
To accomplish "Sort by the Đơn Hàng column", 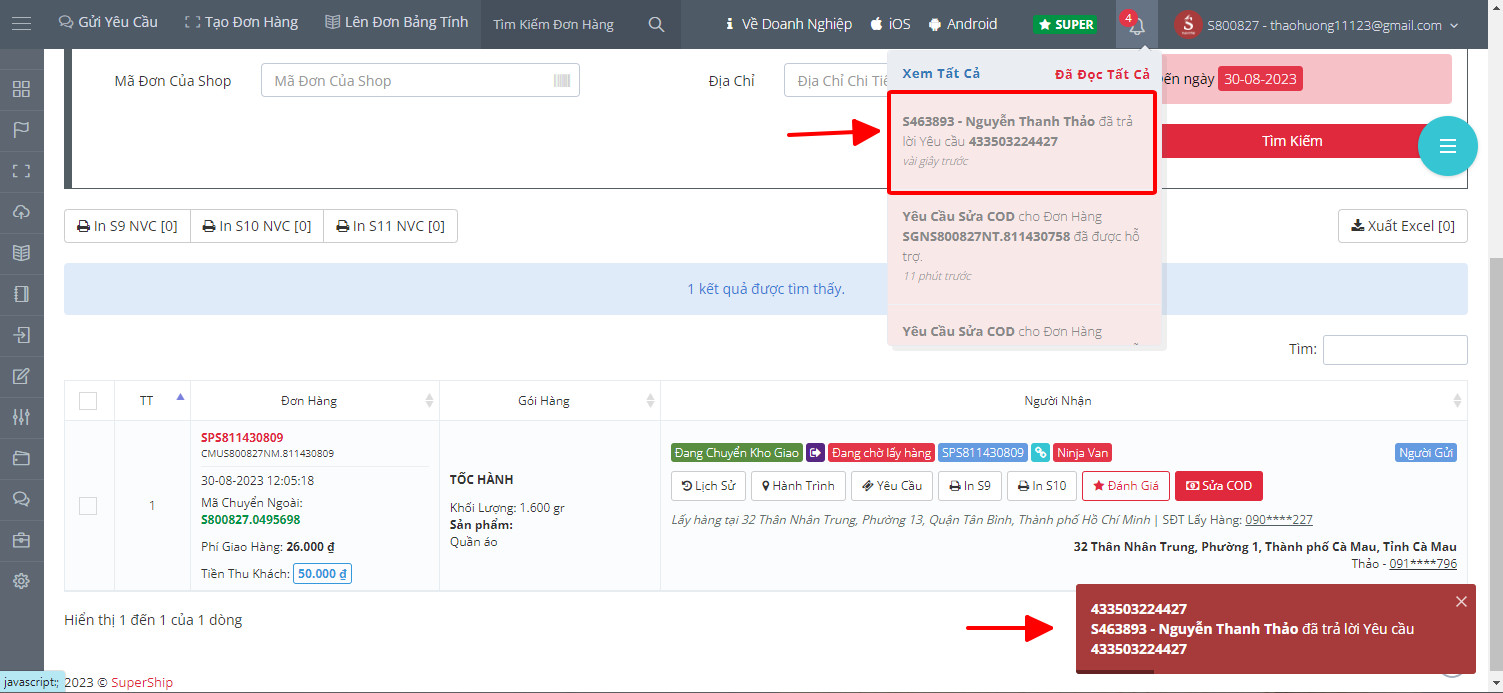I will tap(314, 401).
